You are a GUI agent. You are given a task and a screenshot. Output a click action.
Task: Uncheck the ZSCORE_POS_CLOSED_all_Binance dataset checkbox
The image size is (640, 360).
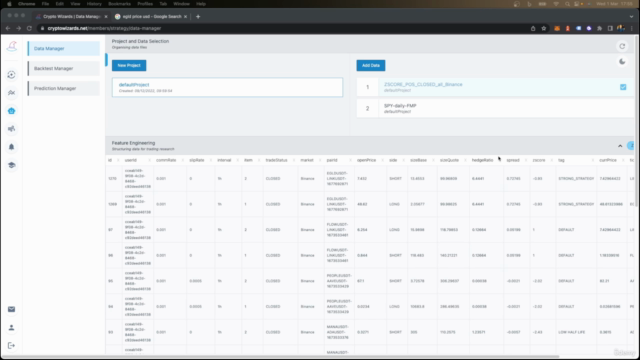coord(623,87)
